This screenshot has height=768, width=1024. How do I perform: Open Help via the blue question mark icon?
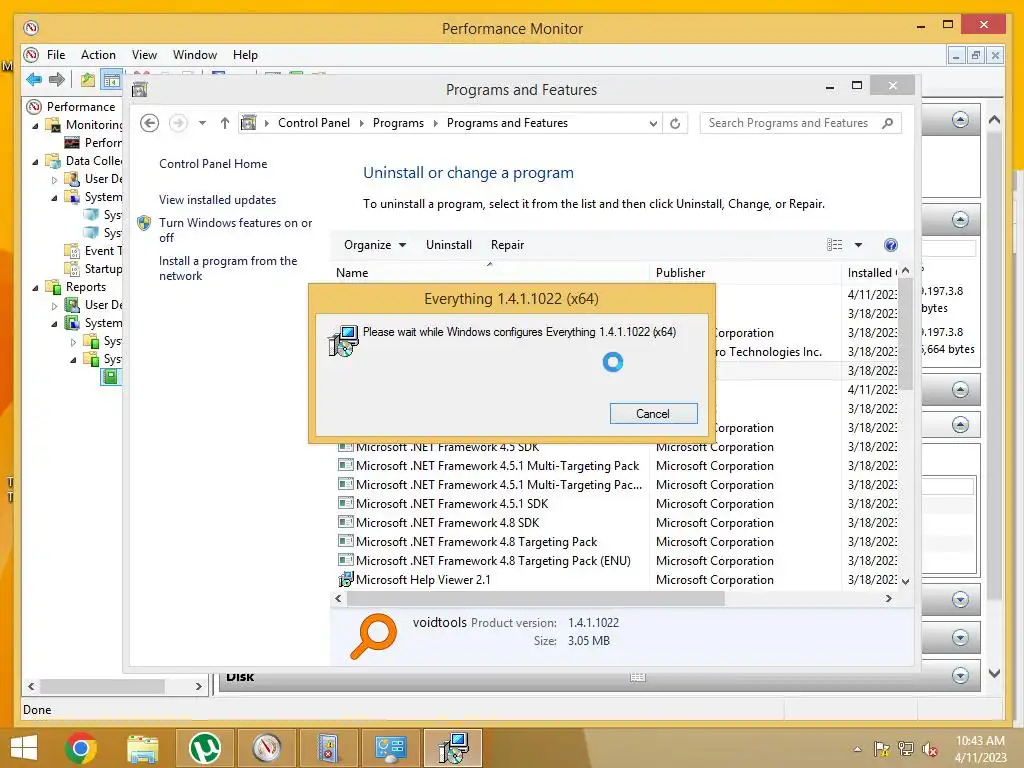point(890,245)
